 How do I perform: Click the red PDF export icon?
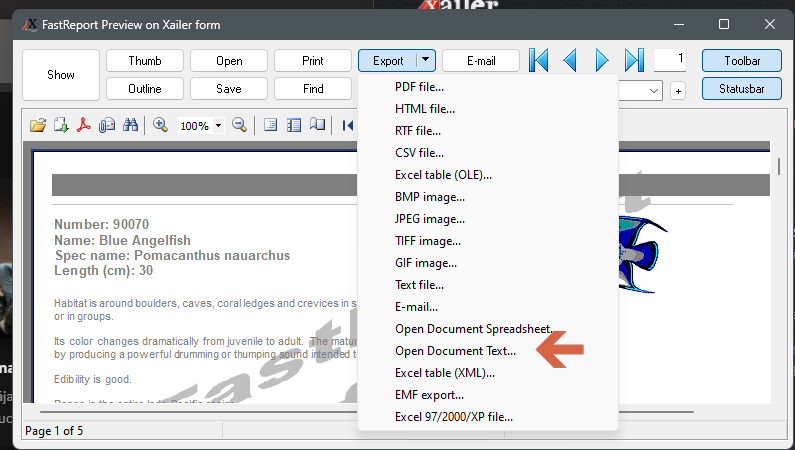coord(84,125)
